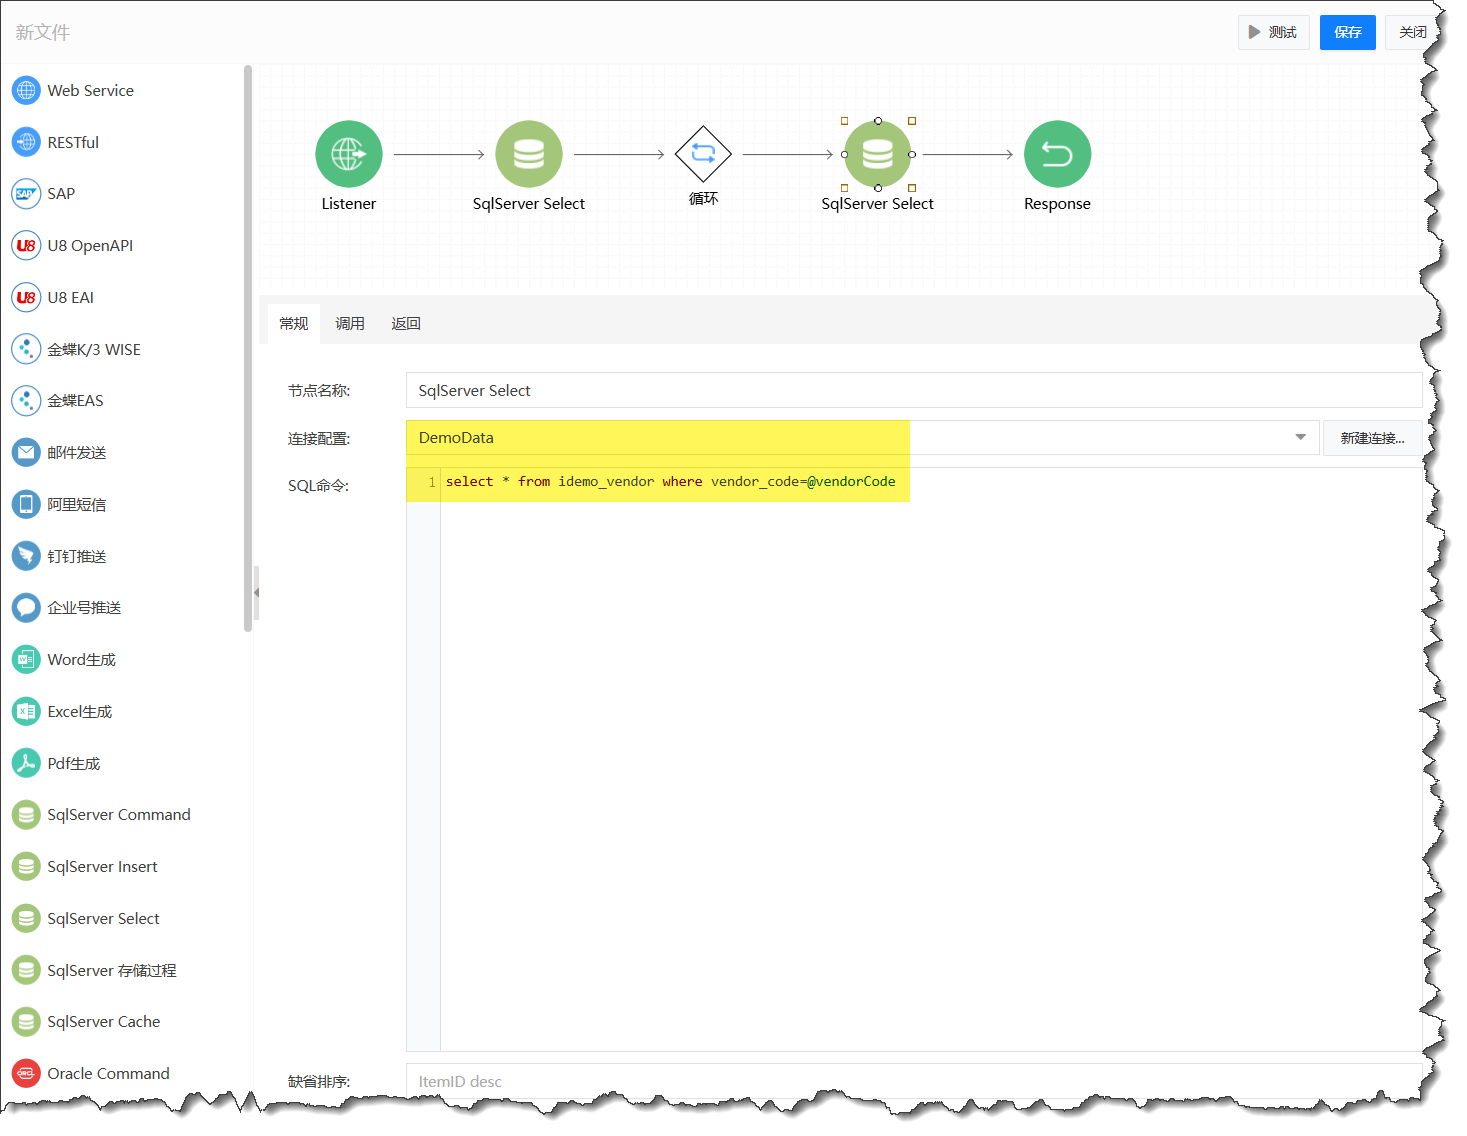1467x1136 pixels.
Task: Pick the Excel生成 component
Action: (79, 712)
